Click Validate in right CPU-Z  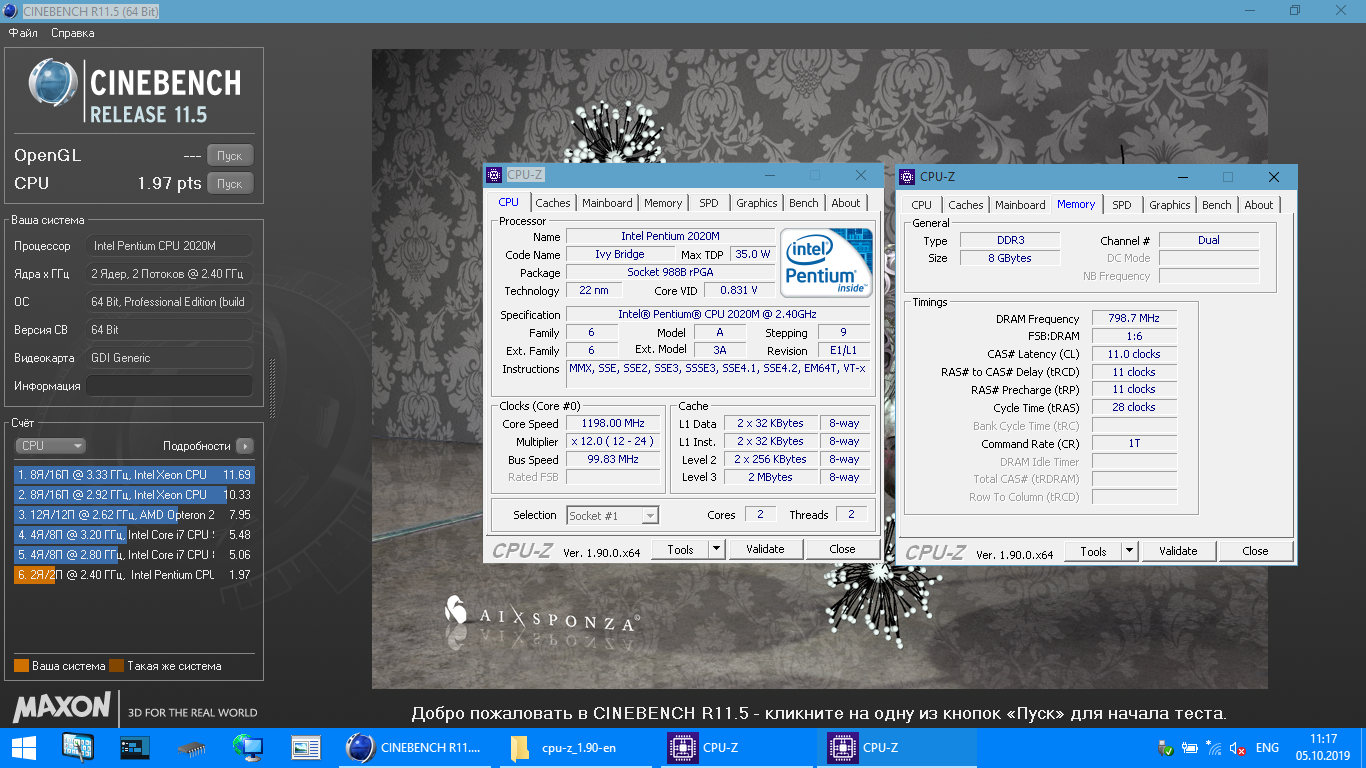pos(1178,551)
